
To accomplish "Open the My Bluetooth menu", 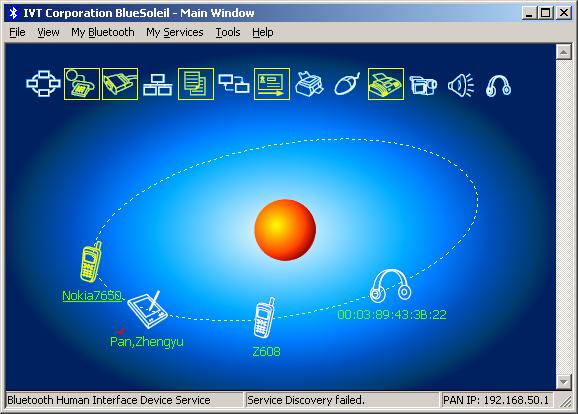I will coord(103,32).
